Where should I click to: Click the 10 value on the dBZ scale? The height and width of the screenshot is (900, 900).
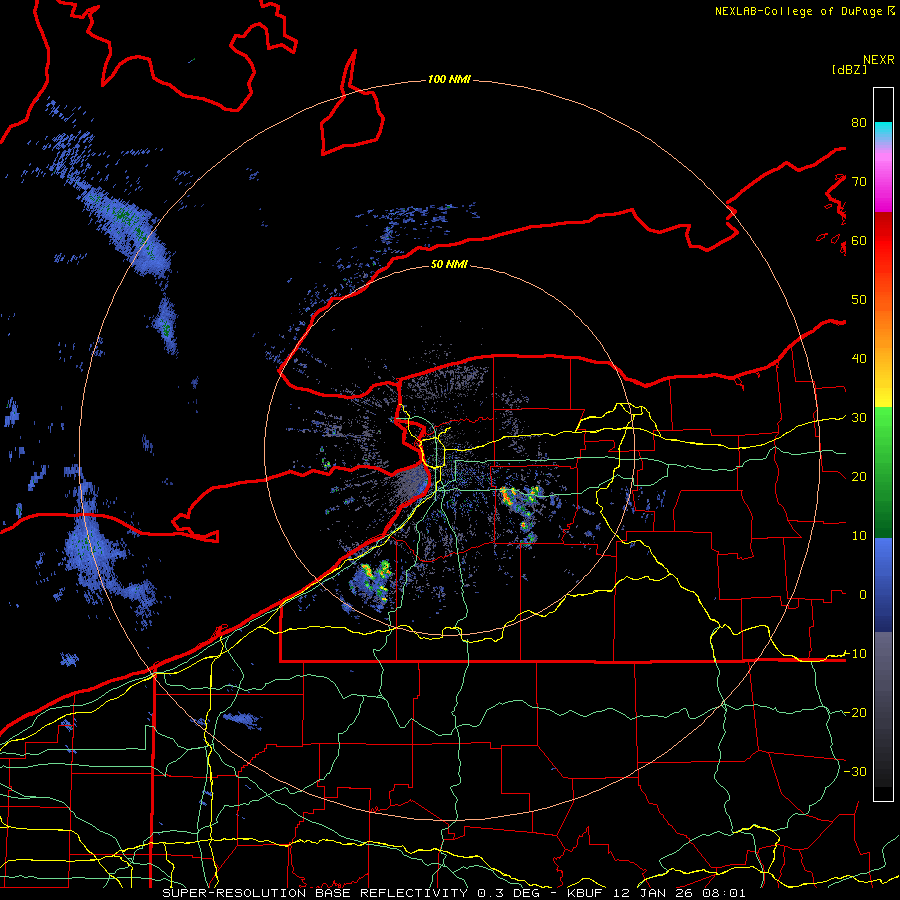(x=859, y=536)
